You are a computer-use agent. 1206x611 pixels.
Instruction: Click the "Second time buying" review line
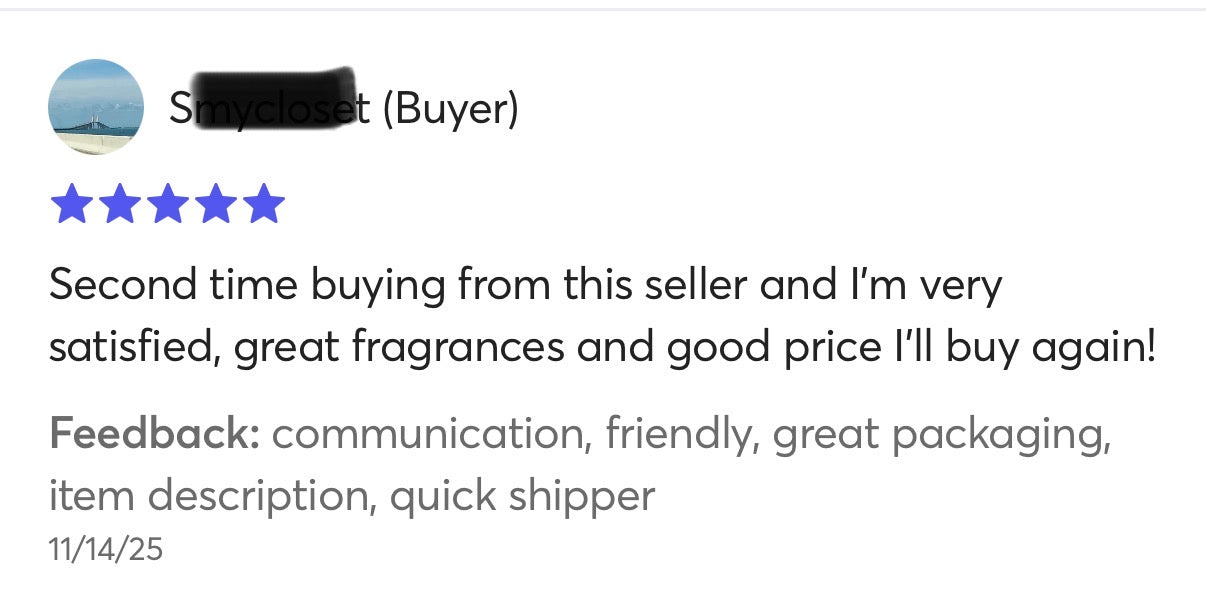[525, 286]
